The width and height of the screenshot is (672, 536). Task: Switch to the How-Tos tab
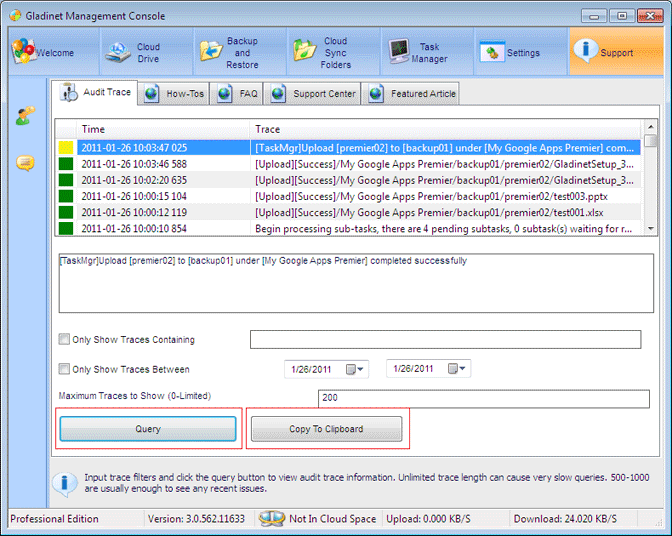tap(174, 93)
